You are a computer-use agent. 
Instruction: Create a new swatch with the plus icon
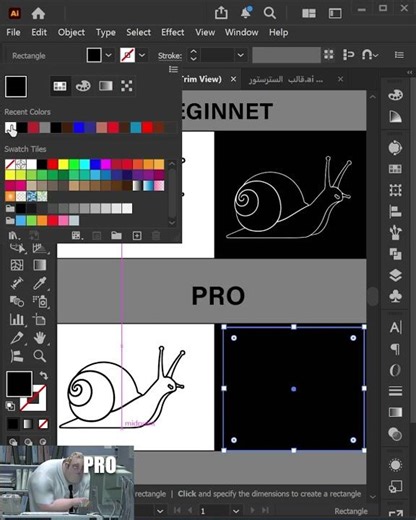pos(137,236)
